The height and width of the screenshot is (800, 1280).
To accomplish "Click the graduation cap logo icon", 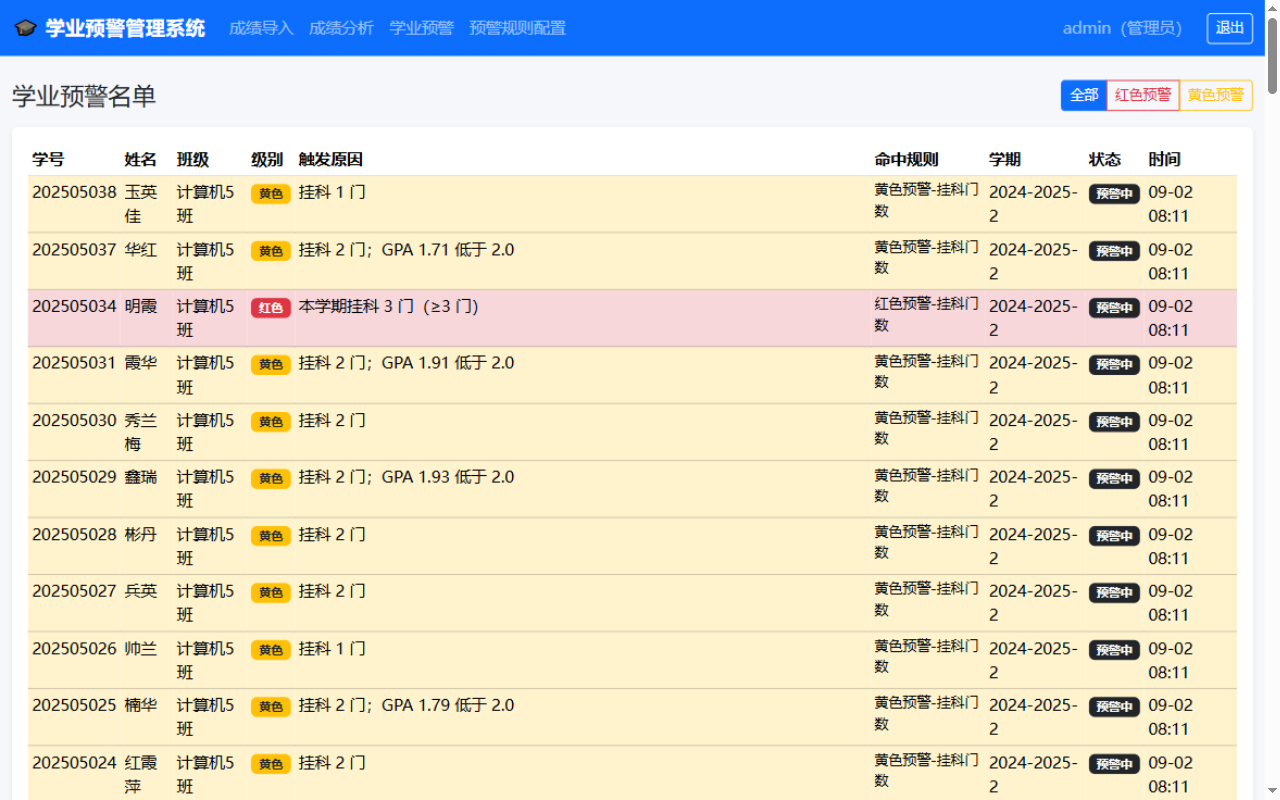I will 25,28.
